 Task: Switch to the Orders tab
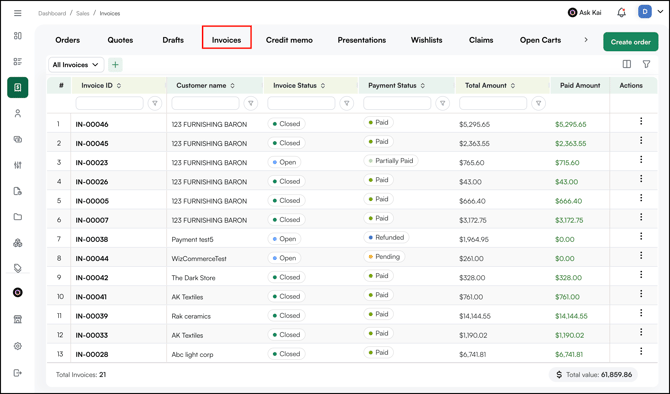point(68,40)
